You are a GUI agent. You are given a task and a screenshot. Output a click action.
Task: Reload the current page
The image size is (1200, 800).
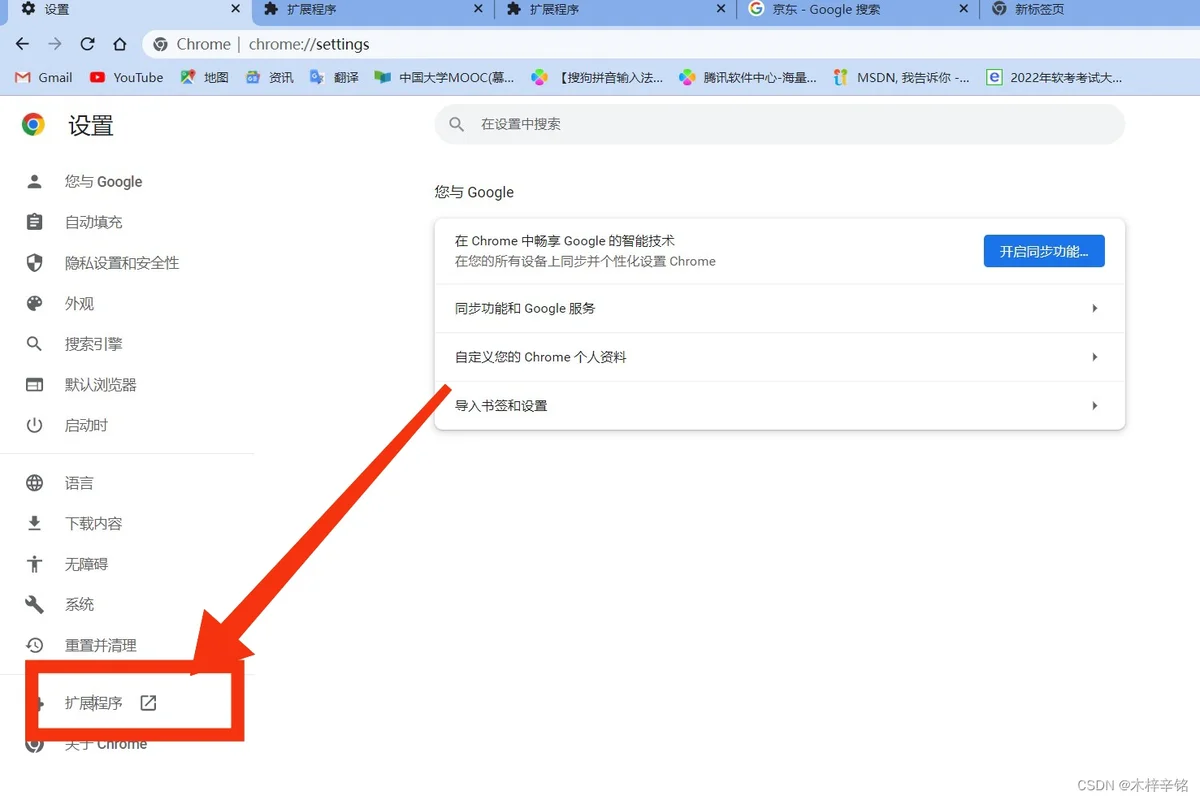87,44
